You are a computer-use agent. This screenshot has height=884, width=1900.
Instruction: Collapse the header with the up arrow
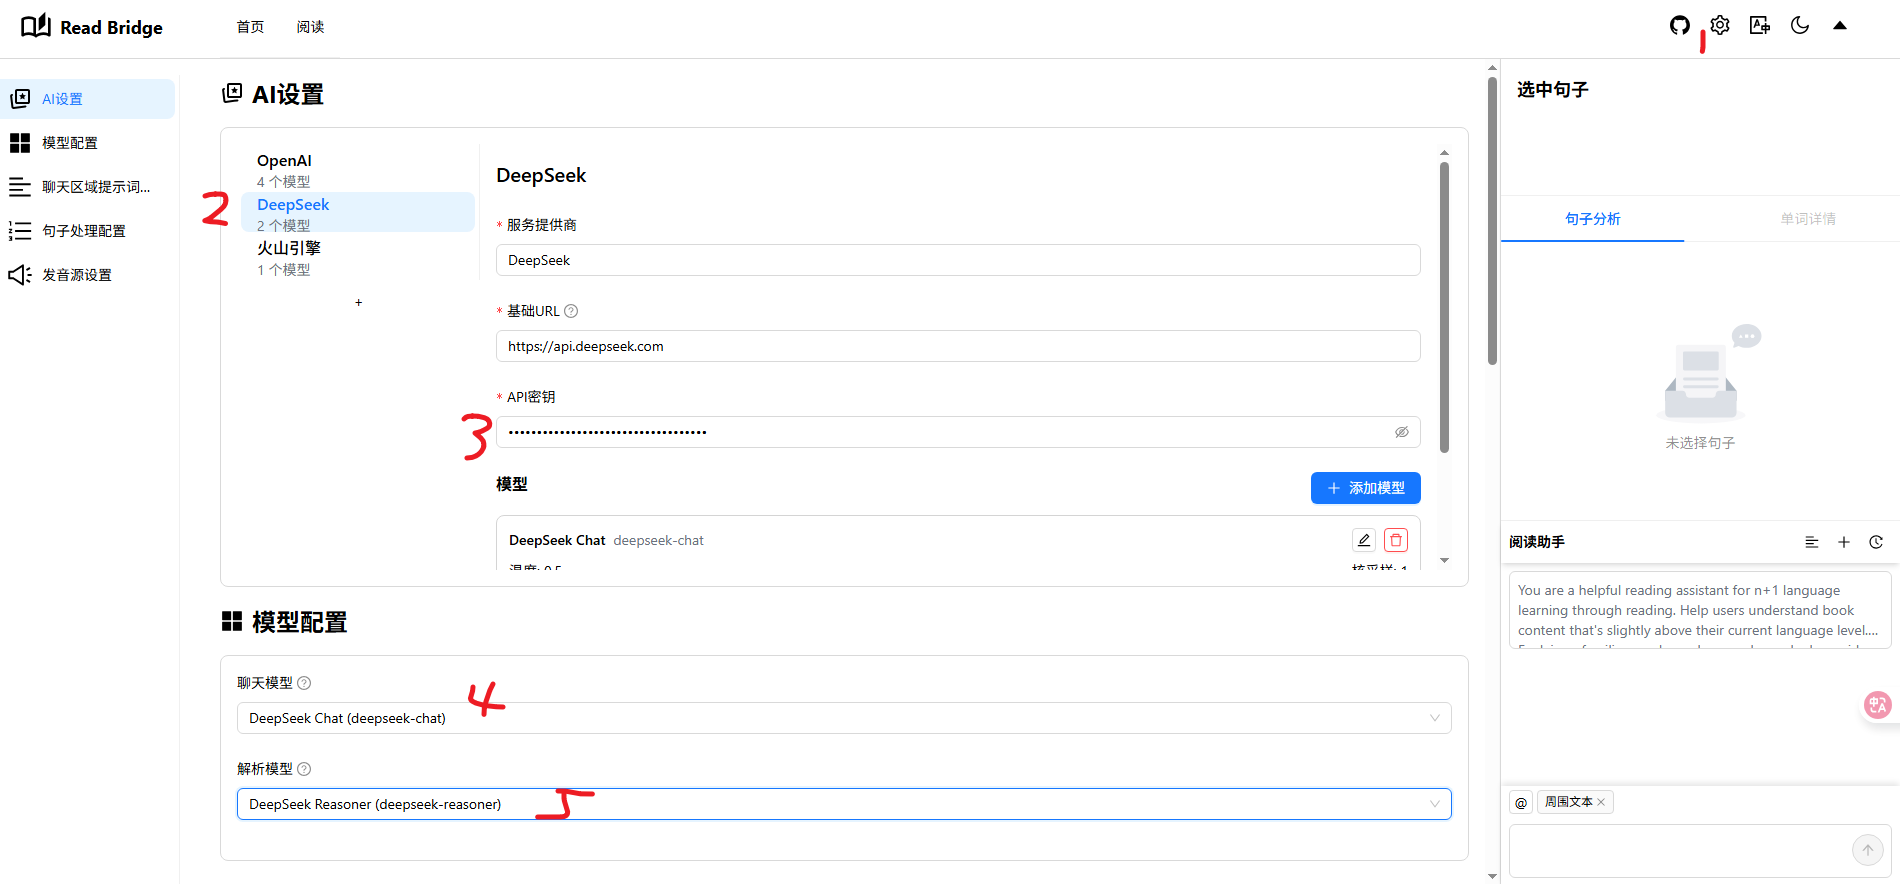[x=1840, y=26]
